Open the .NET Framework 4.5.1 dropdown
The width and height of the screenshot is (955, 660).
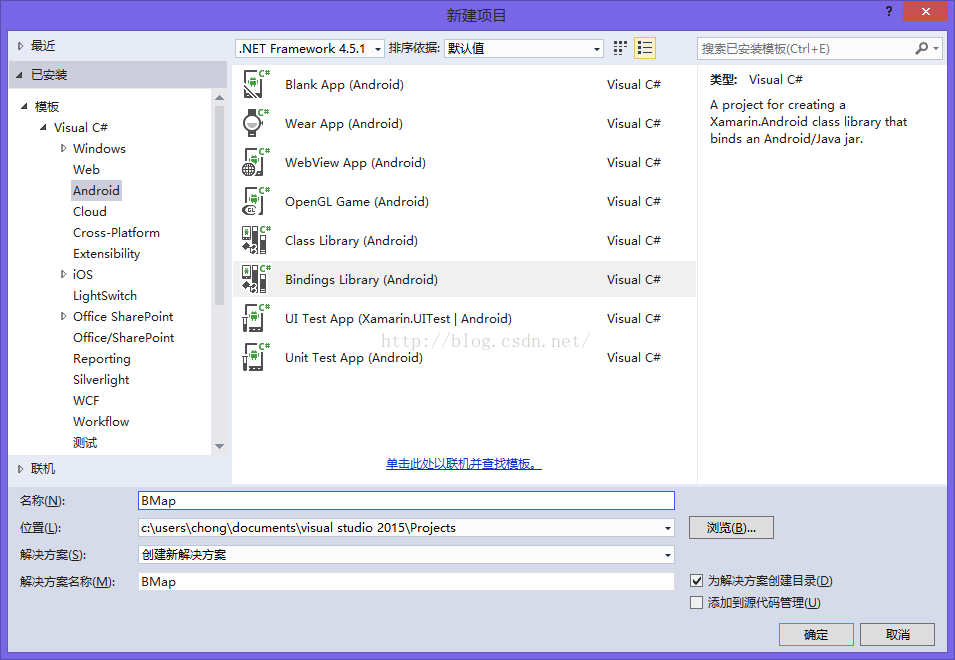[x=310, y=49]
